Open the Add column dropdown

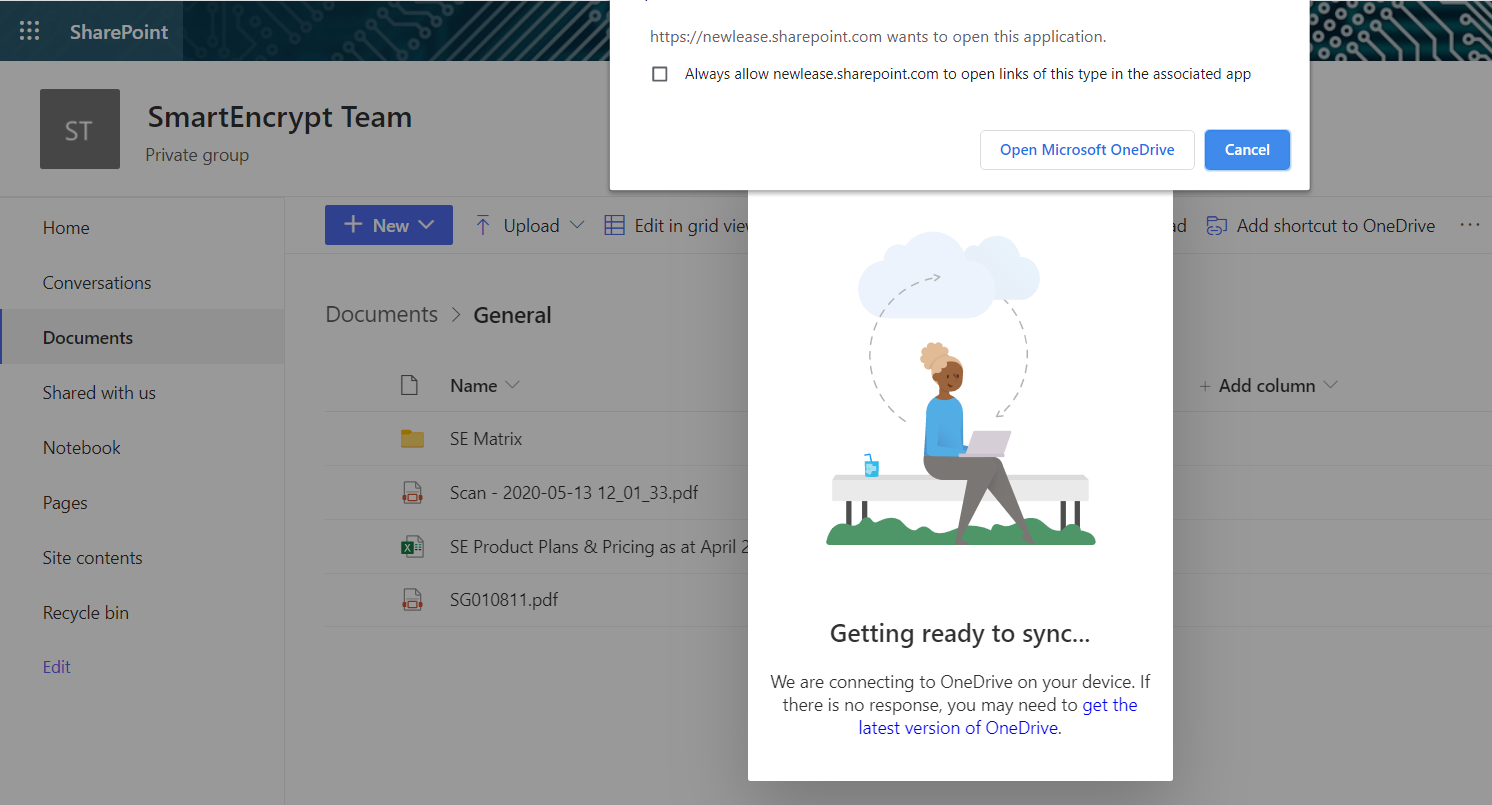[1269, 386]
